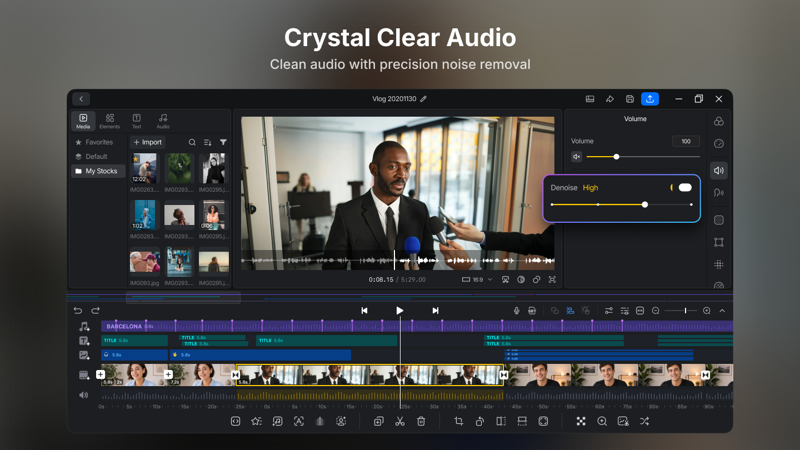
Task: Add a new overlay image track icon
Action: point(84,355)
